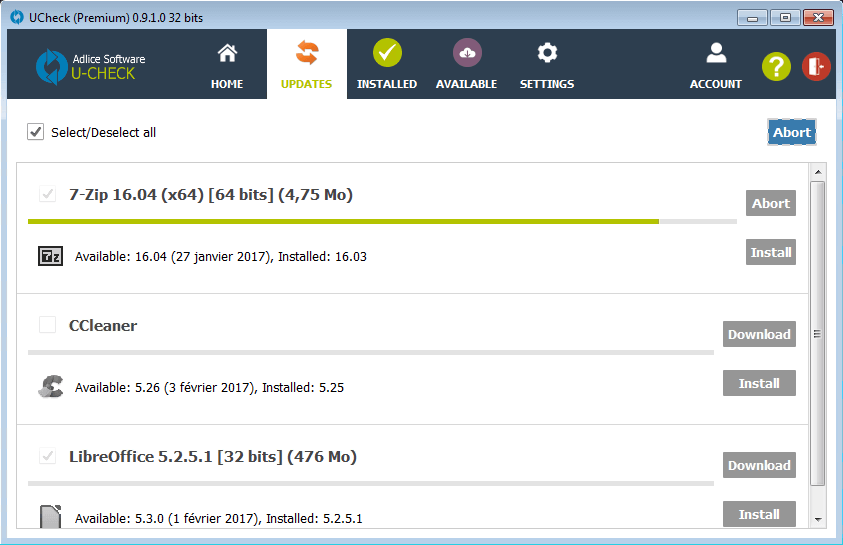Open the Home page house icon

[227, 53]
